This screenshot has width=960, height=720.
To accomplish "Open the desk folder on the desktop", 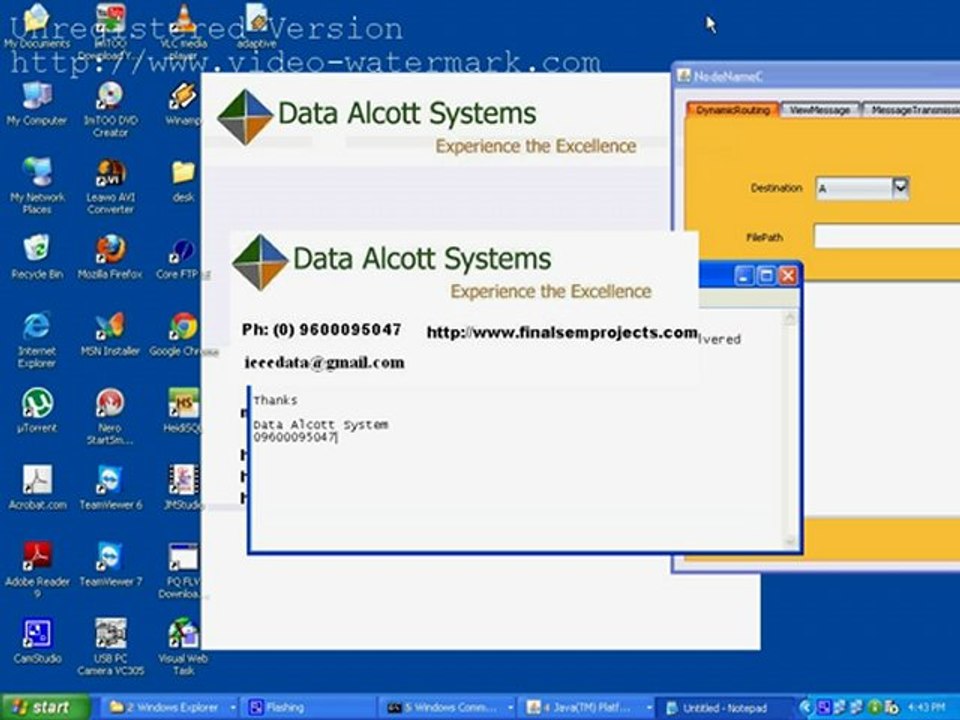I will [x=183, y=181].
